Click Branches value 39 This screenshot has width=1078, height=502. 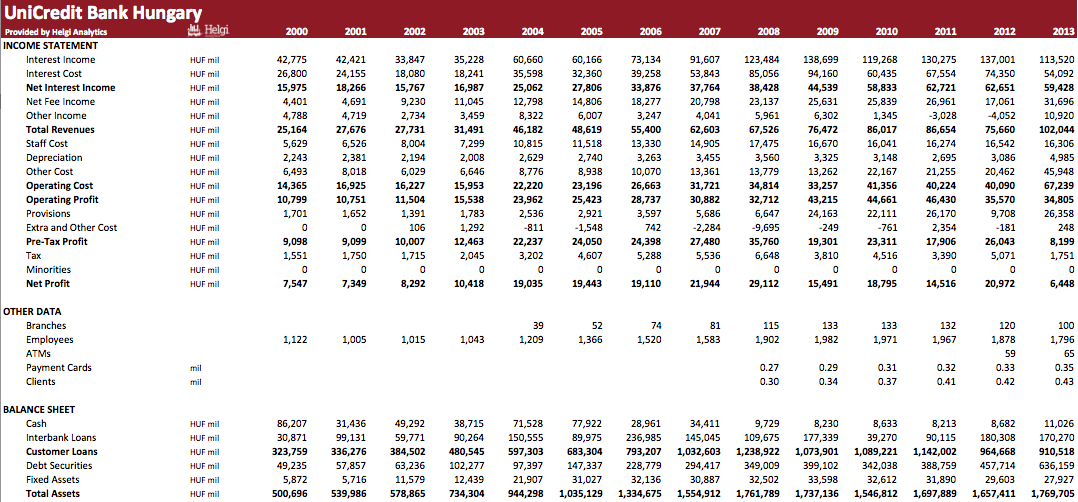538,325
